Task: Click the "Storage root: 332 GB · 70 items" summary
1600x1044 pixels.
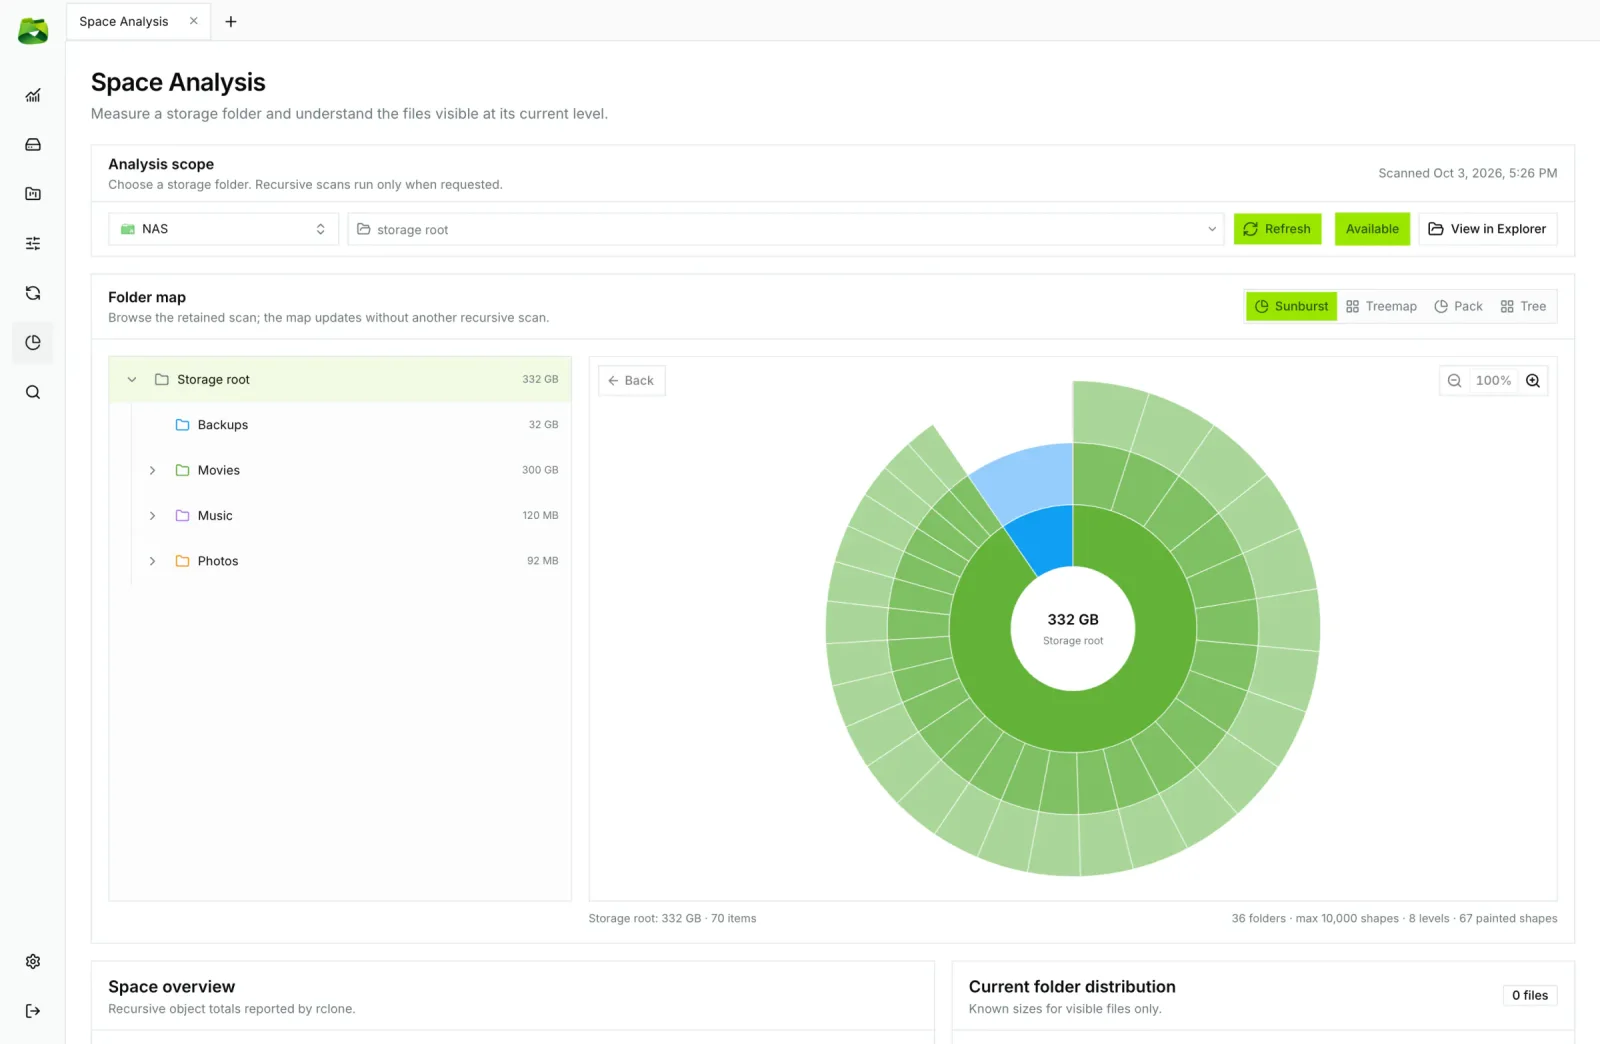Action: click(672, 918)
